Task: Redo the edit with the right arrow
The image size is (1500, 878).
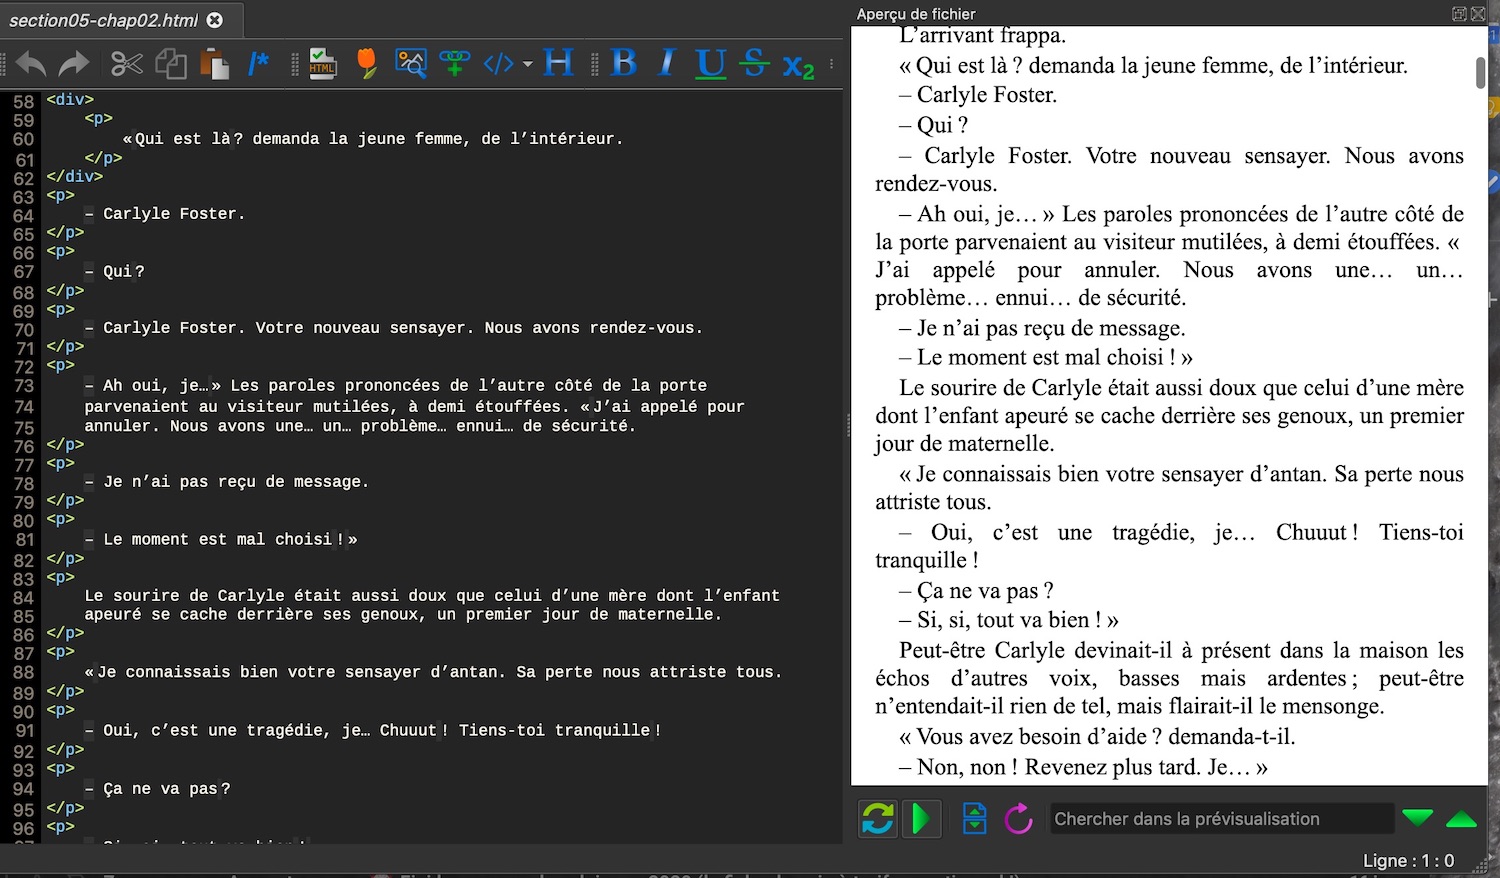Action: pos(74,65)
